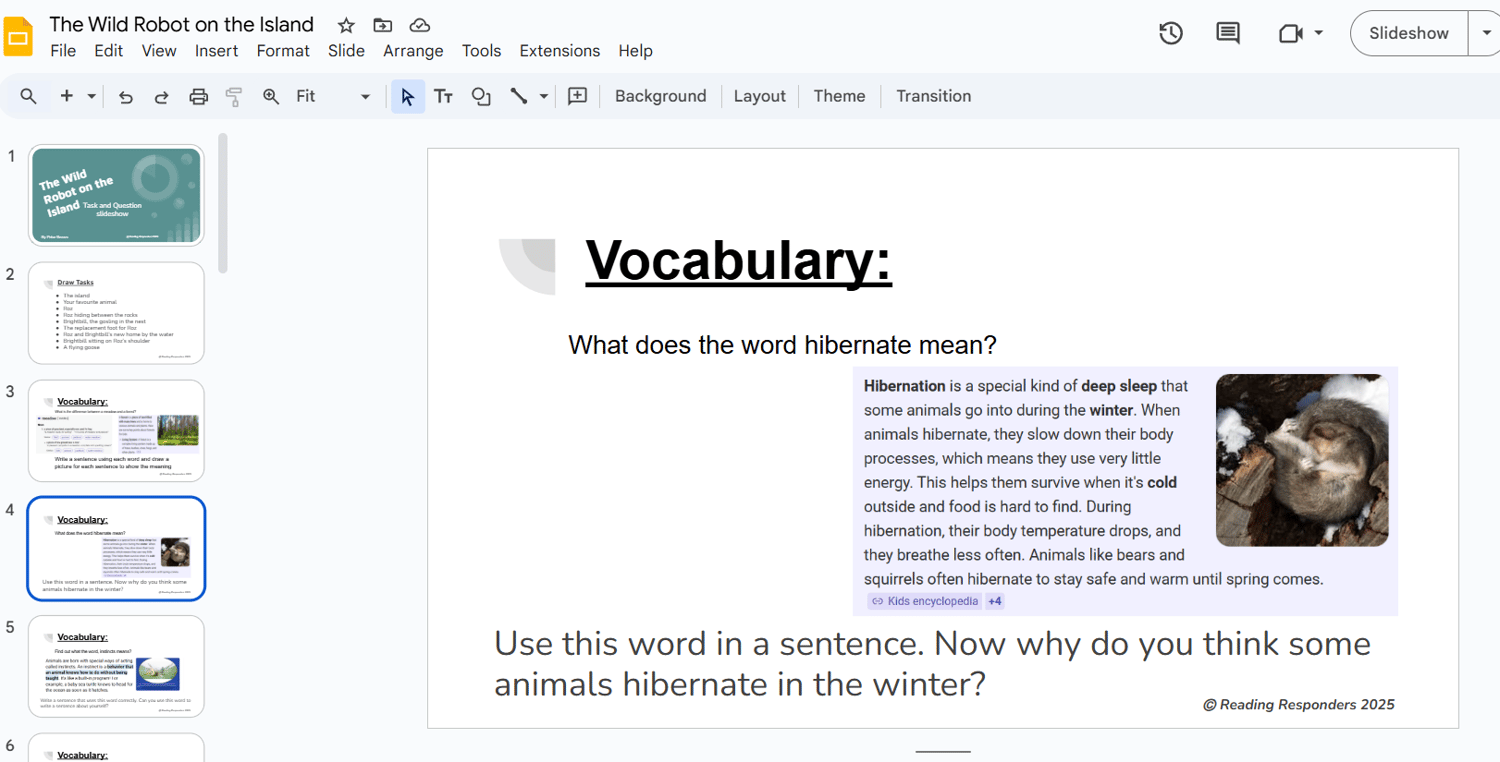The image size is (1500, 762).
Task: Open the Fit zoom level dropdown
Action: (333, 96)
